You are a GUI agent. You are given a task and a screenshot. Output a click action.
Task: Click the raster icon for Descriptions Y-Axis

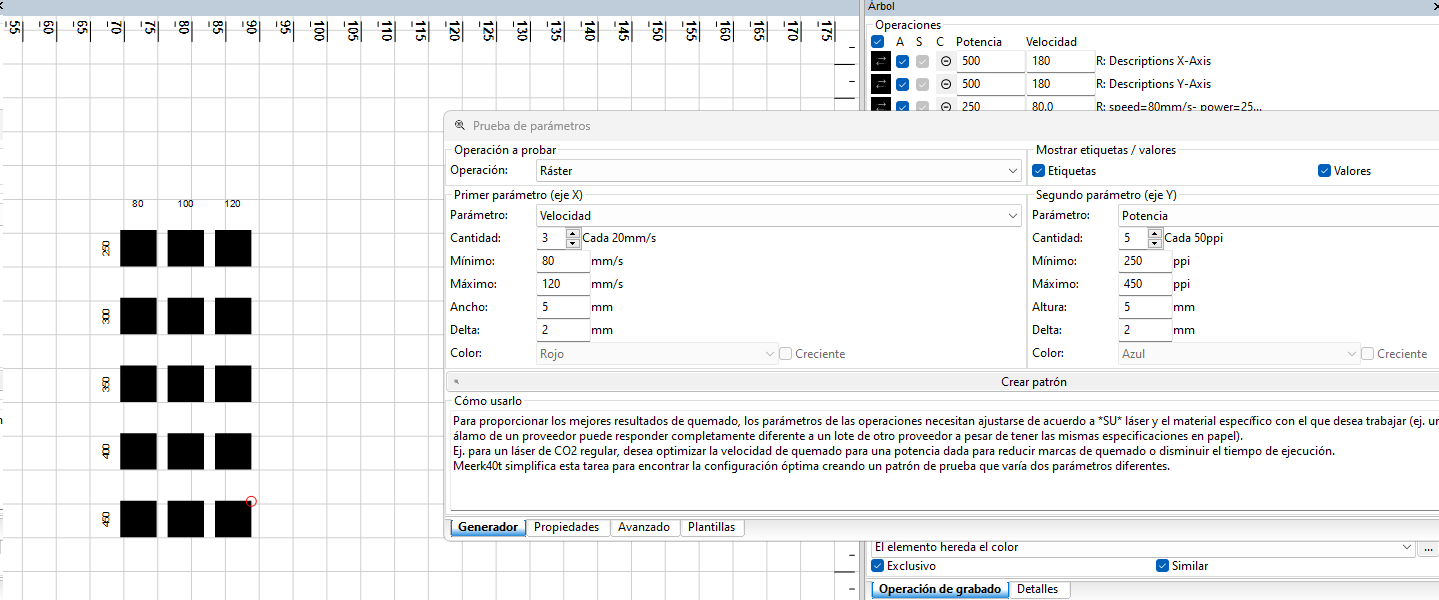pos(881,84)
